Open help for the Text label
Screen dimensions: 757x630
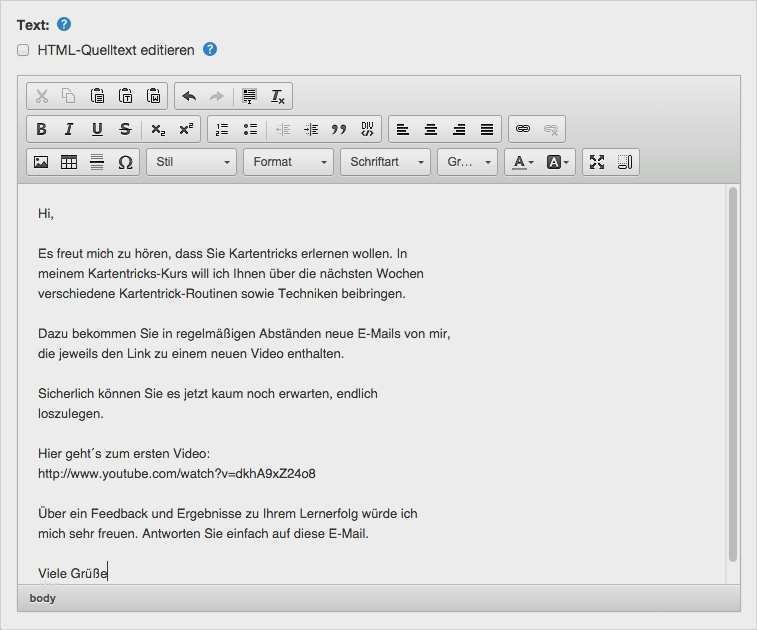pyautogui.click(x=64, y=24)
